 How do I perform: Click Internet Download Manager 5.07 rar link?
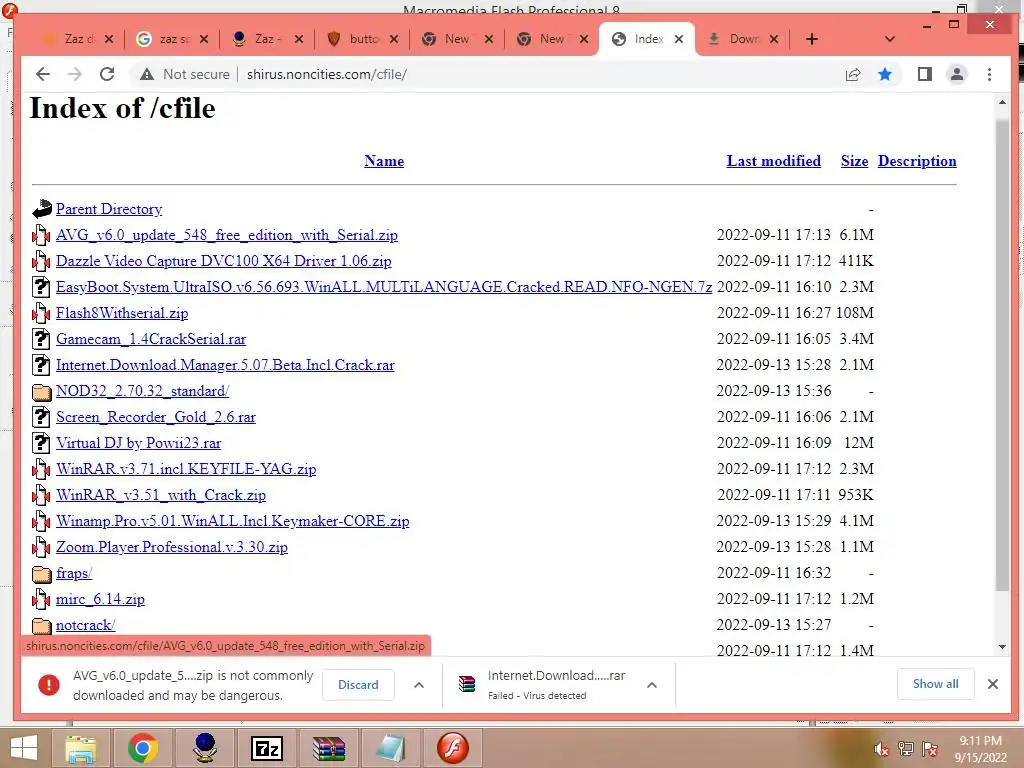click(x=225, y=365)
